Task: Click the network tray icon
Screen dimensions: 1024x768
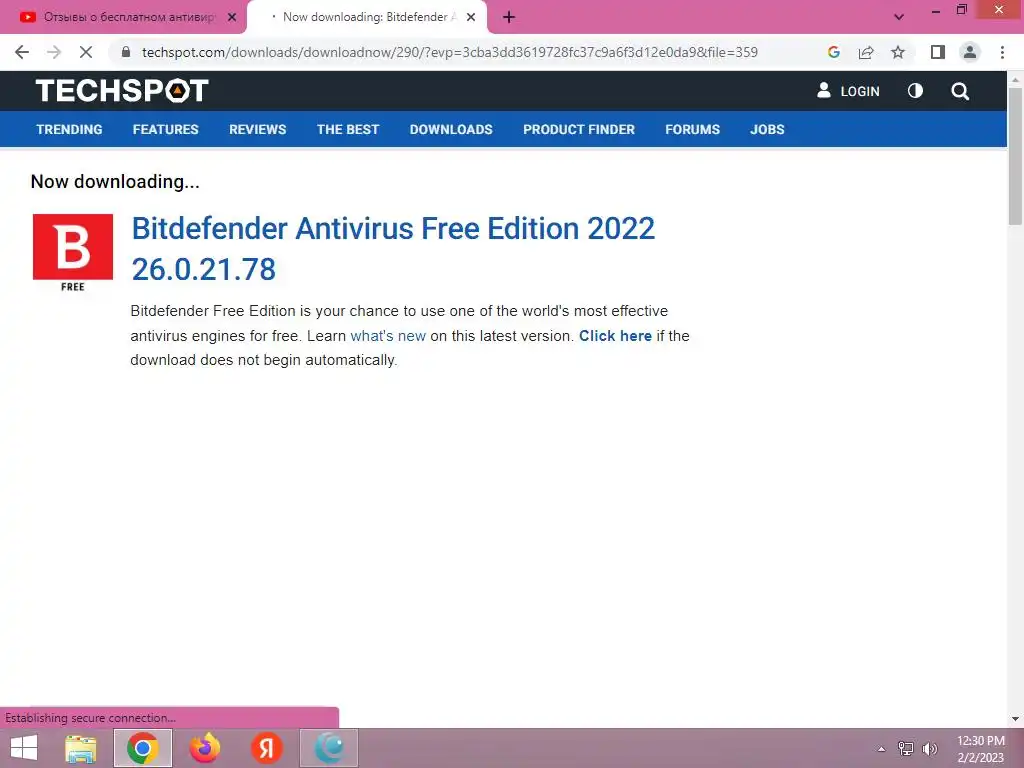Action: (x=906, y=749)
